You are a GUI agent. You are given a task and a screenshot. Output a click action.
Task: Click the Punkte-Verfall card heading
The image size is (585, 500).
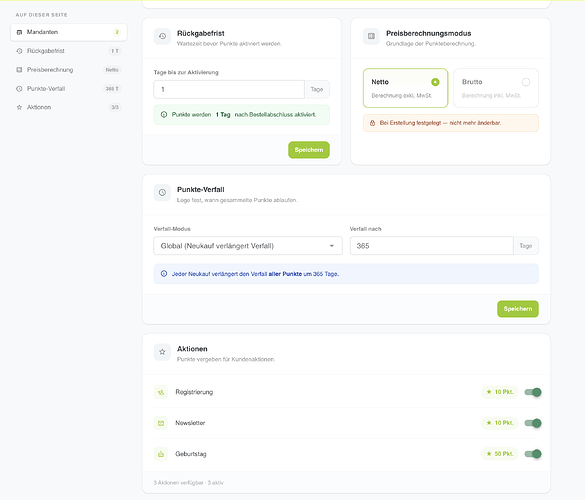click(x=201, y=190)
